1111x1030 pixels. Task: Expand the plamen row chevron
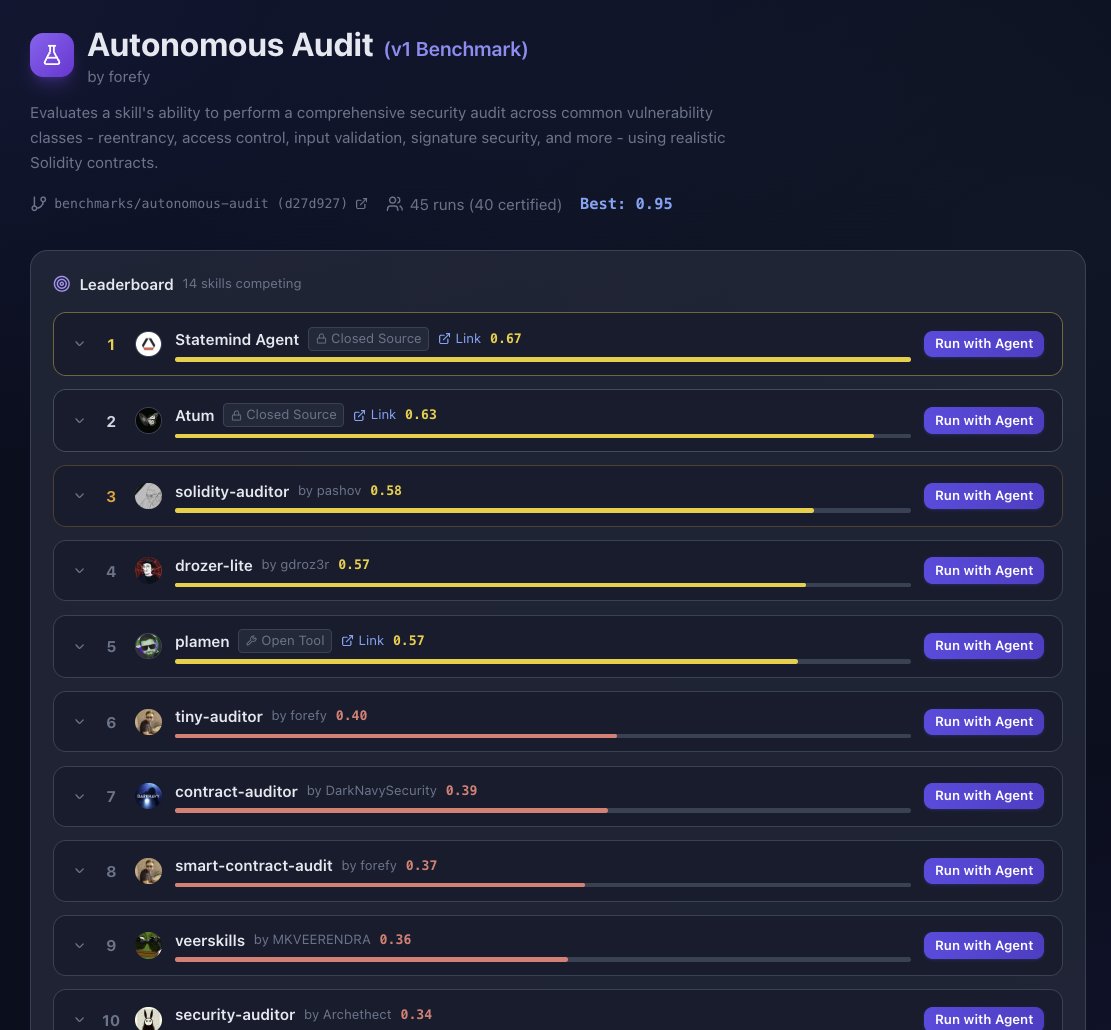[x=79, y=647]
